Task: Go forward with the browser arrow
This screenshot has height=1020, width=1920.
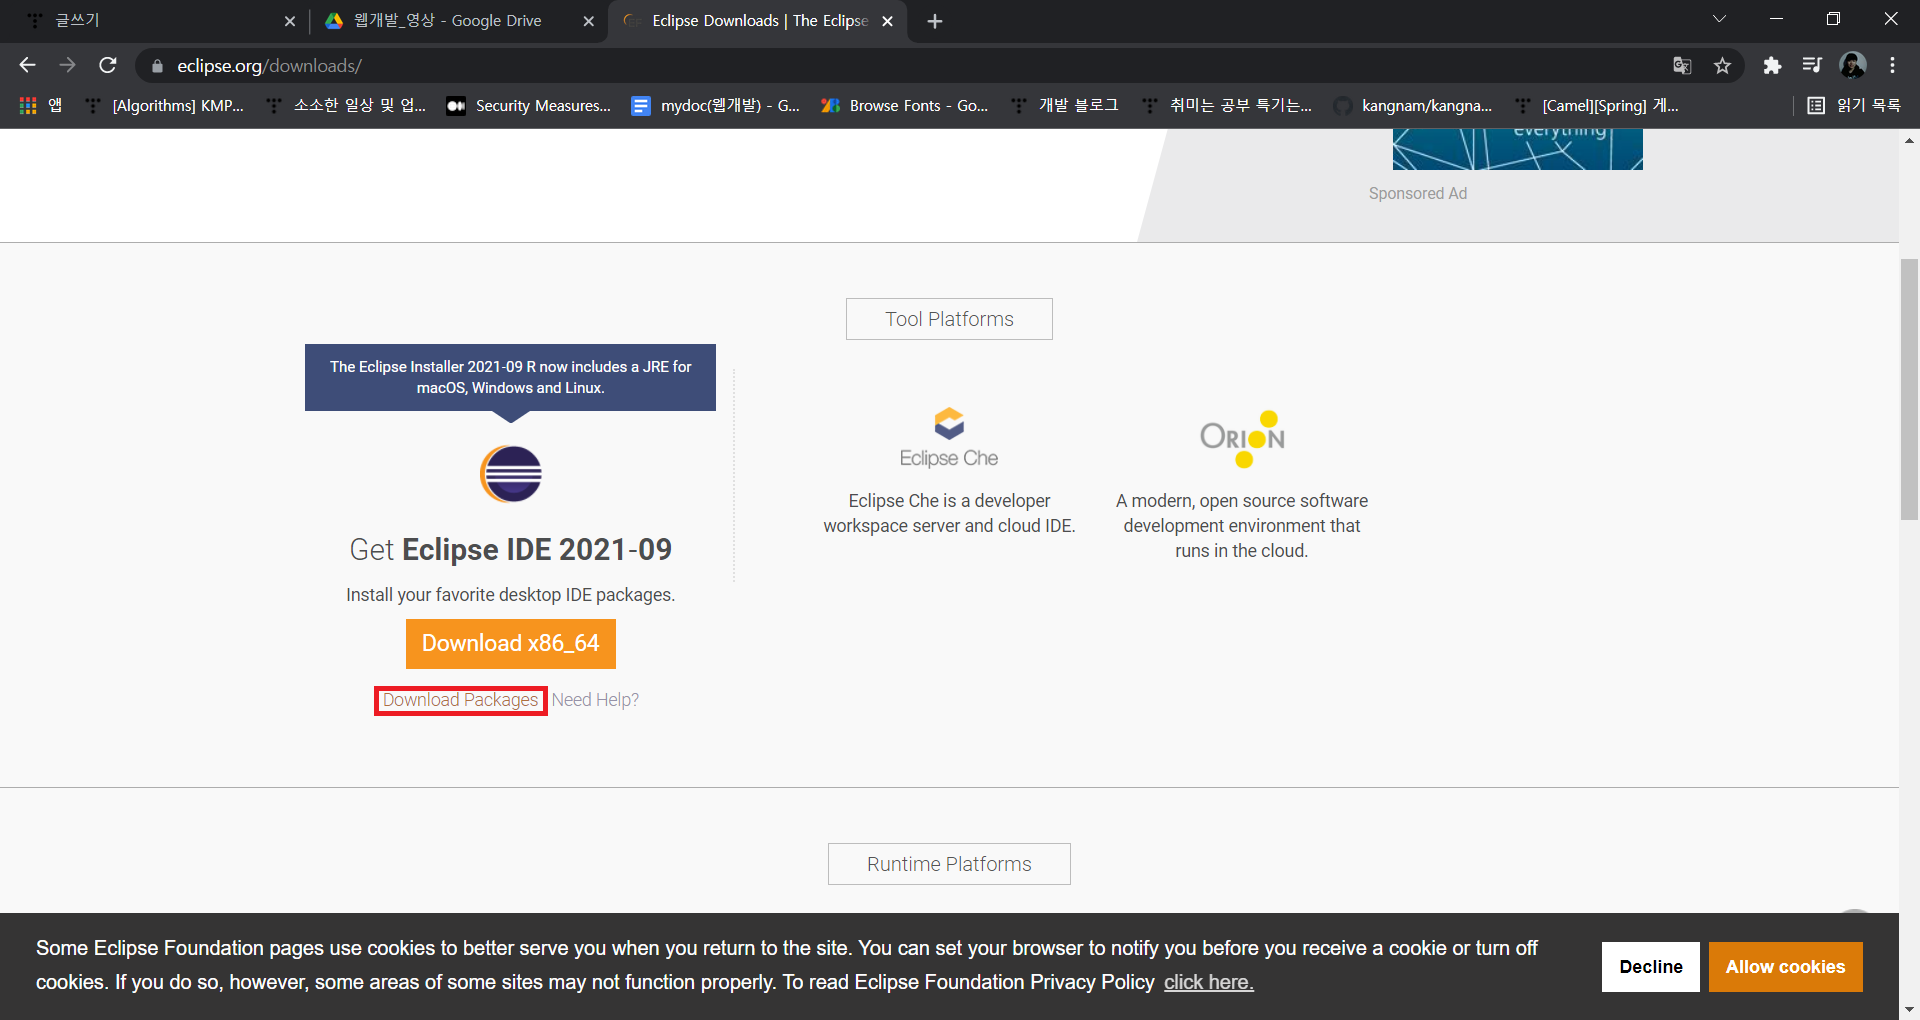Action: tap(67, 65)
